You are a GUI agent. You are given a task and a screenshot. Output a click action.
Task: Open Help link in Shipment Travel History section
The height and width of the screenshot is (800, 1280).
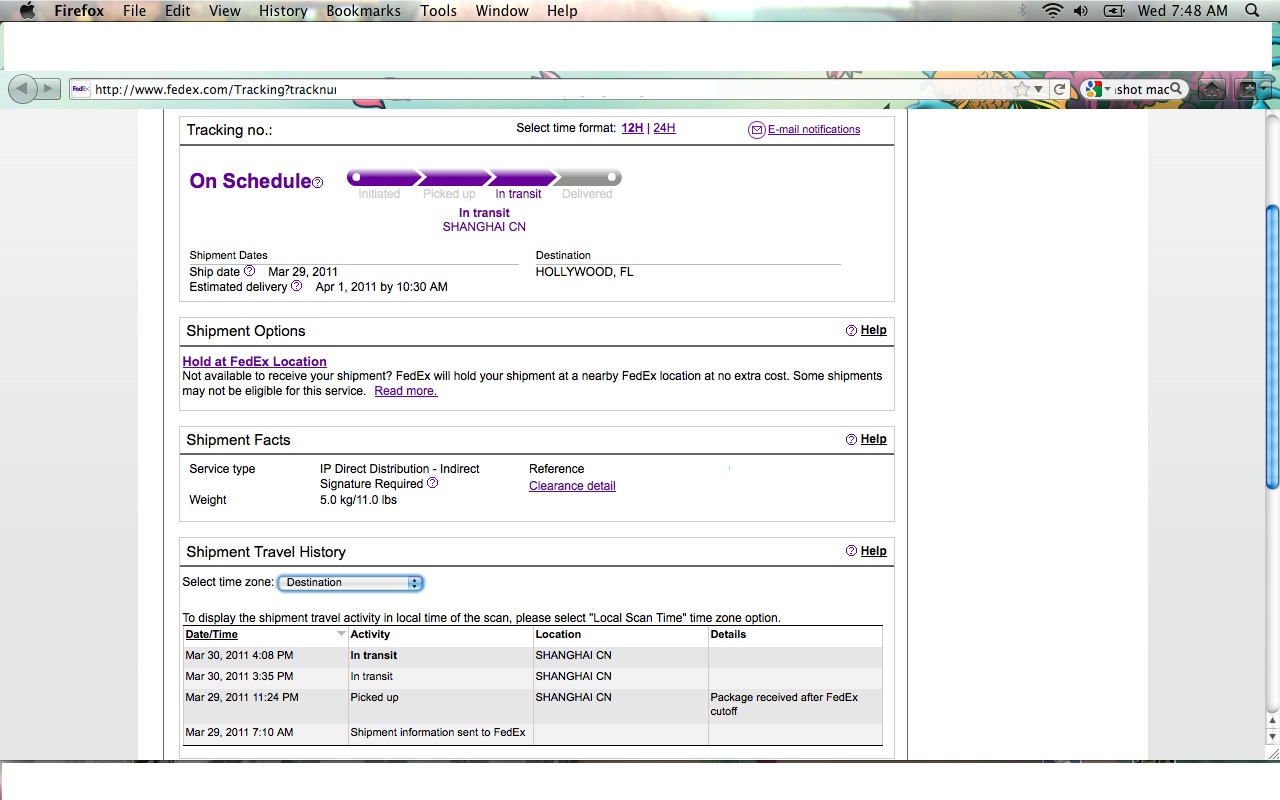coord(873,551)
